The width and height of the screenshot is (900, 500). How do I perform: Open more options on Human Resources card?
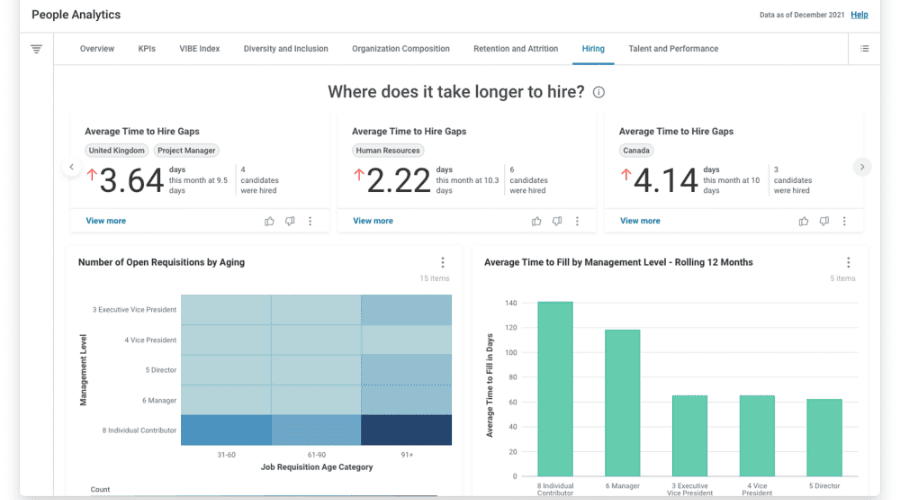click(577, 221)
